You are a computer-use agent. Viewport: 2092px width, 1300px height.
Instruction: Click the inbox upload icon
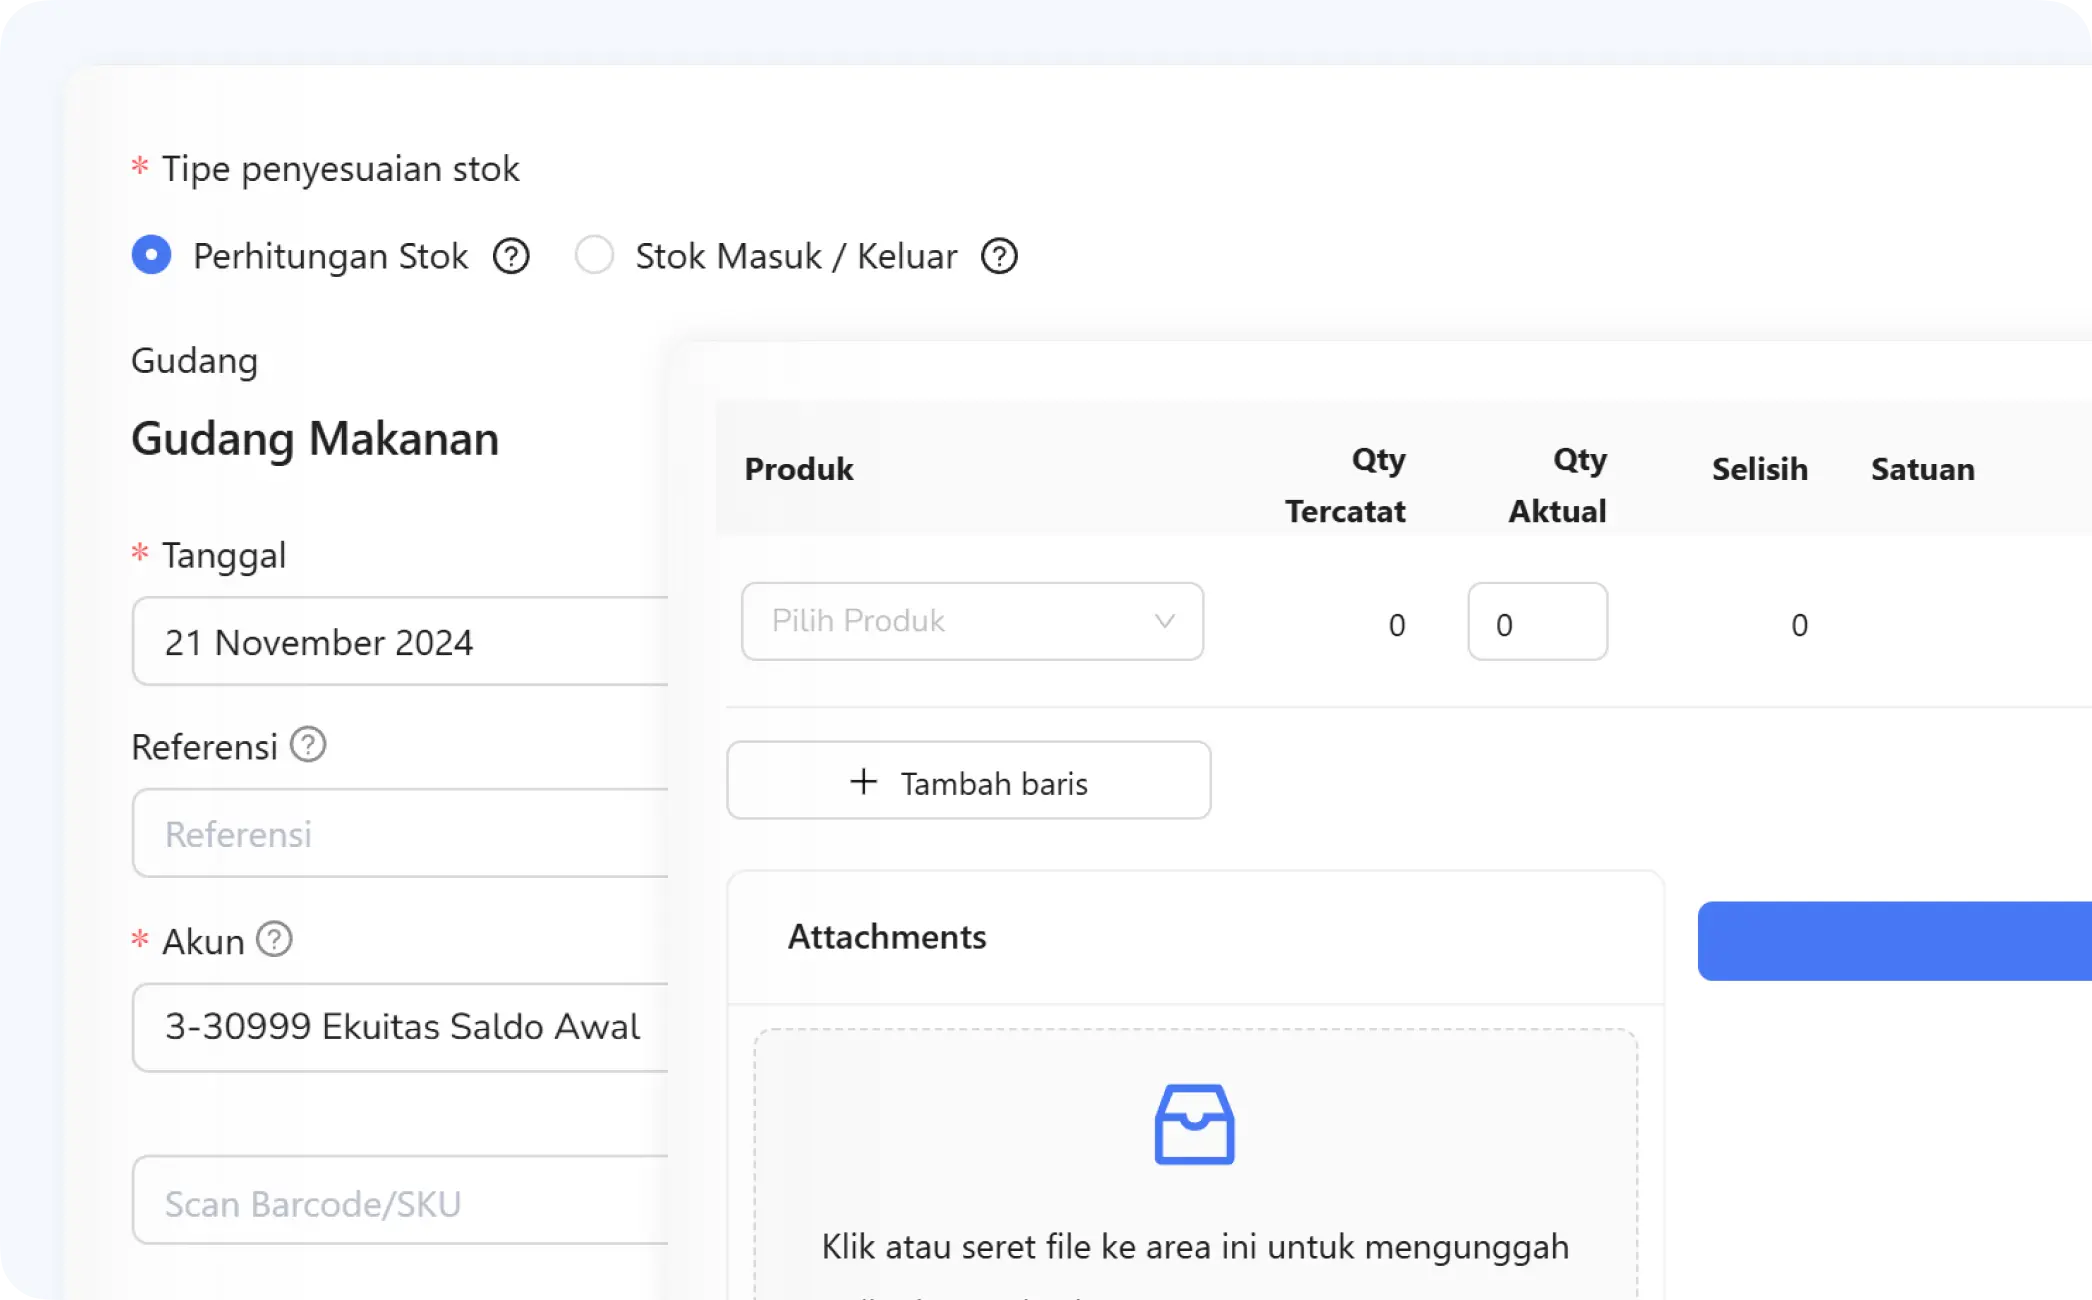tap(1194, 1124)
